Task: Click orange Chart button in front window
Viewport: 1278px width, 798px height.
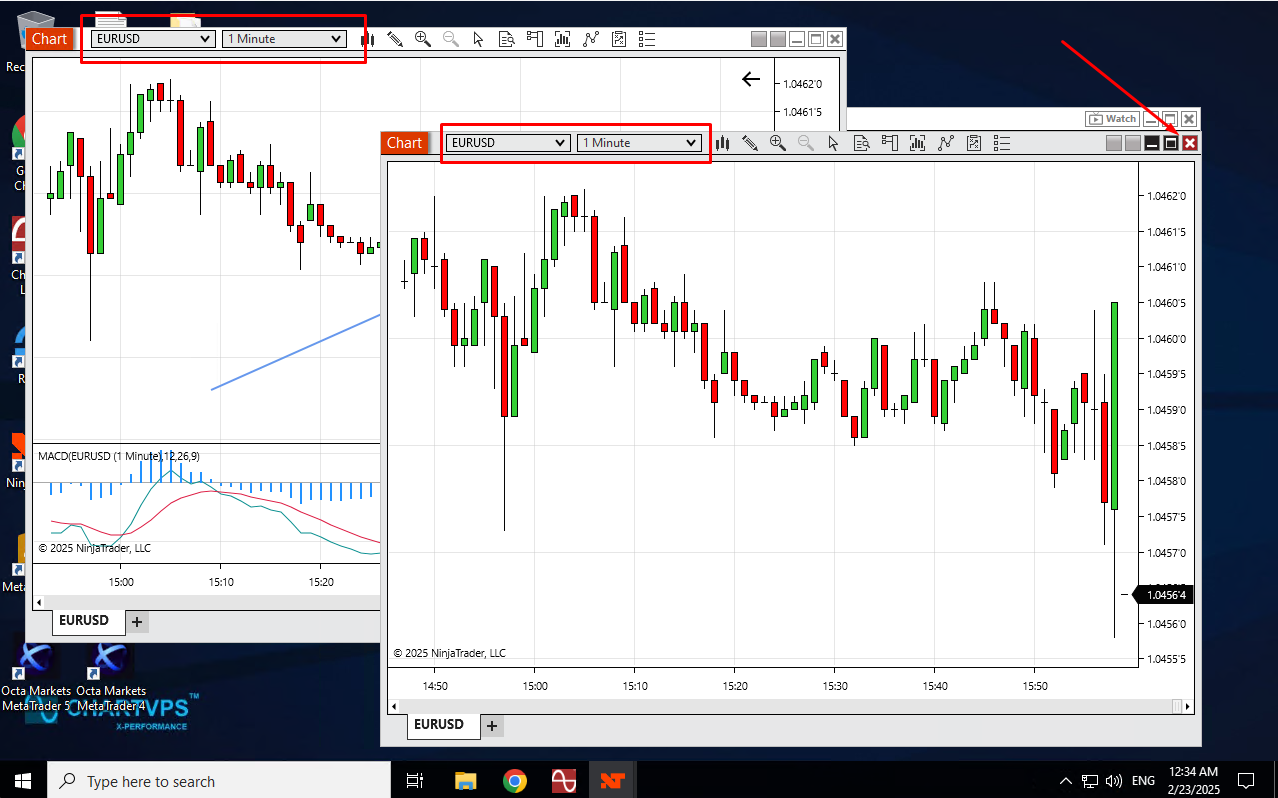Action: [404, 143]
